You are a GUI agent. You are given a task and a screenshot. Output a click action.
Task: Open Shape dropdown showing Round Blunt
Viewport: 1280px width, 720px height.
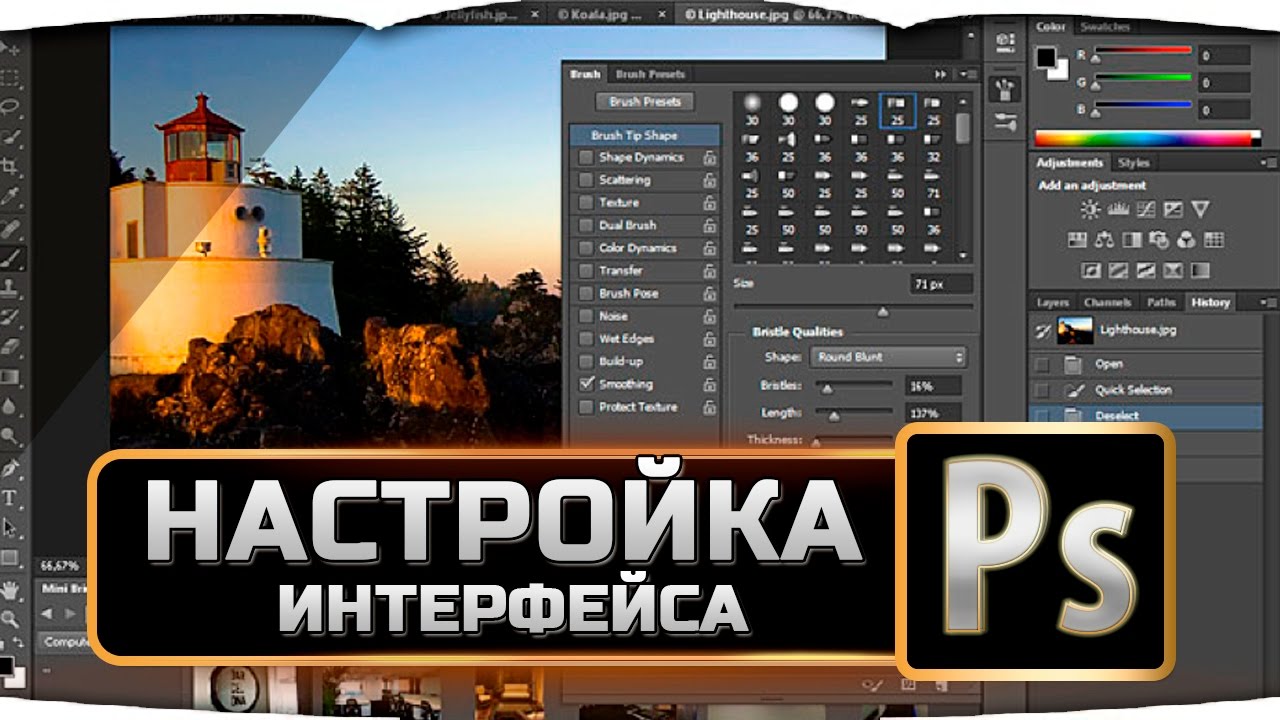click(x=889, y=357)
